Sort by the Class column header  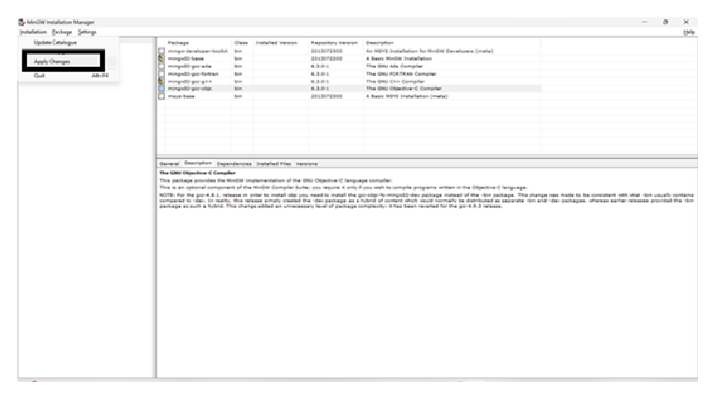pyautogui.click(x=241, y=43)
